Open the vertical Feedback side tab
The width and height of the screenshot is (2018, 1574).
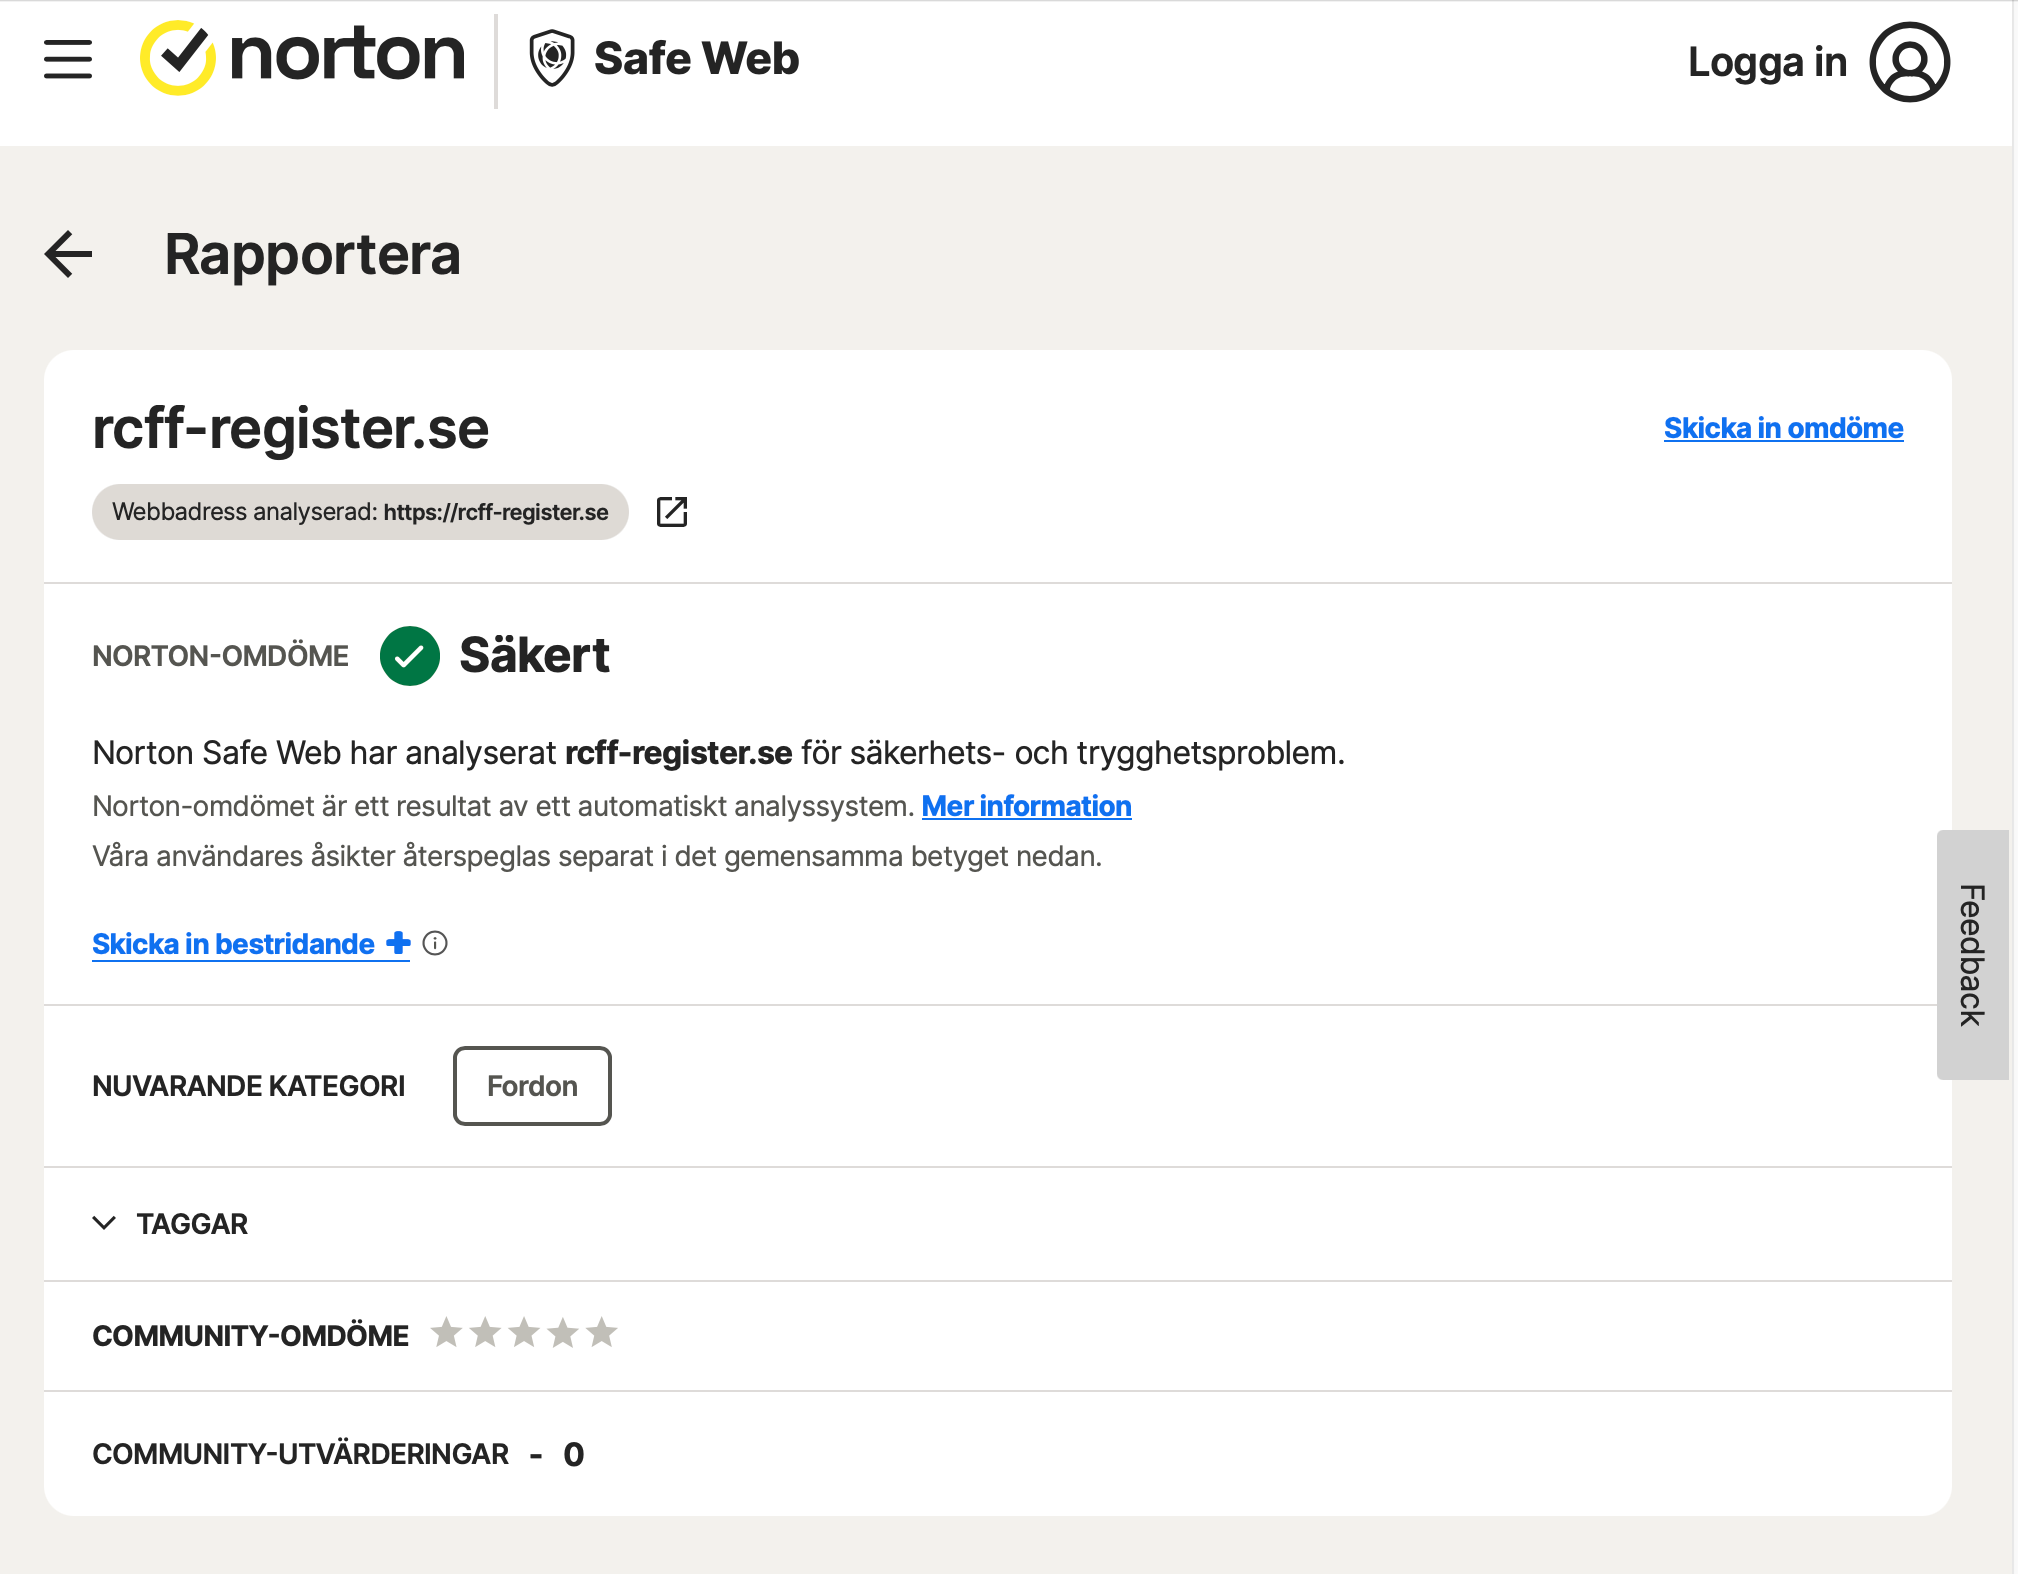(1972, 955)
